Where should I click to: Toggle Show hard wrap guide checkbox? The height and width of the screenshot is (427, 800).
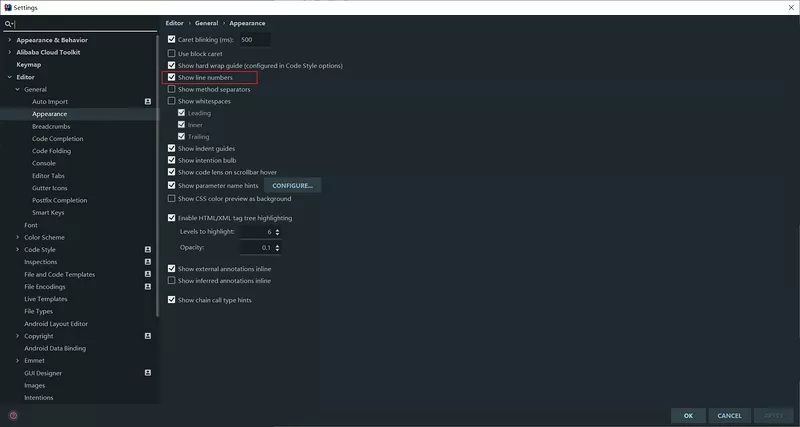tap(171, 65)
